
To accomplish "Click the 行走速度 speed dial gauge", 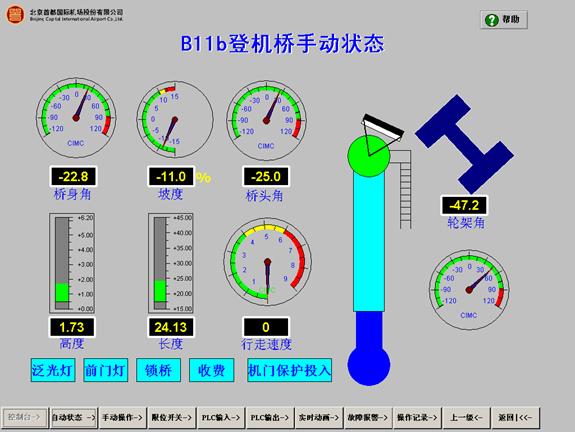I will [x=268, y=261].
